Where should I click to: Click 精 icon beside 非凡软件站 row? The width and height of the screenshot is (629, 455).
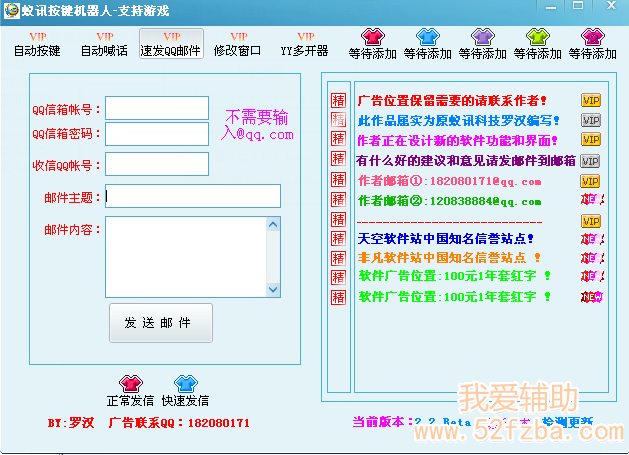tap(338, 258)
